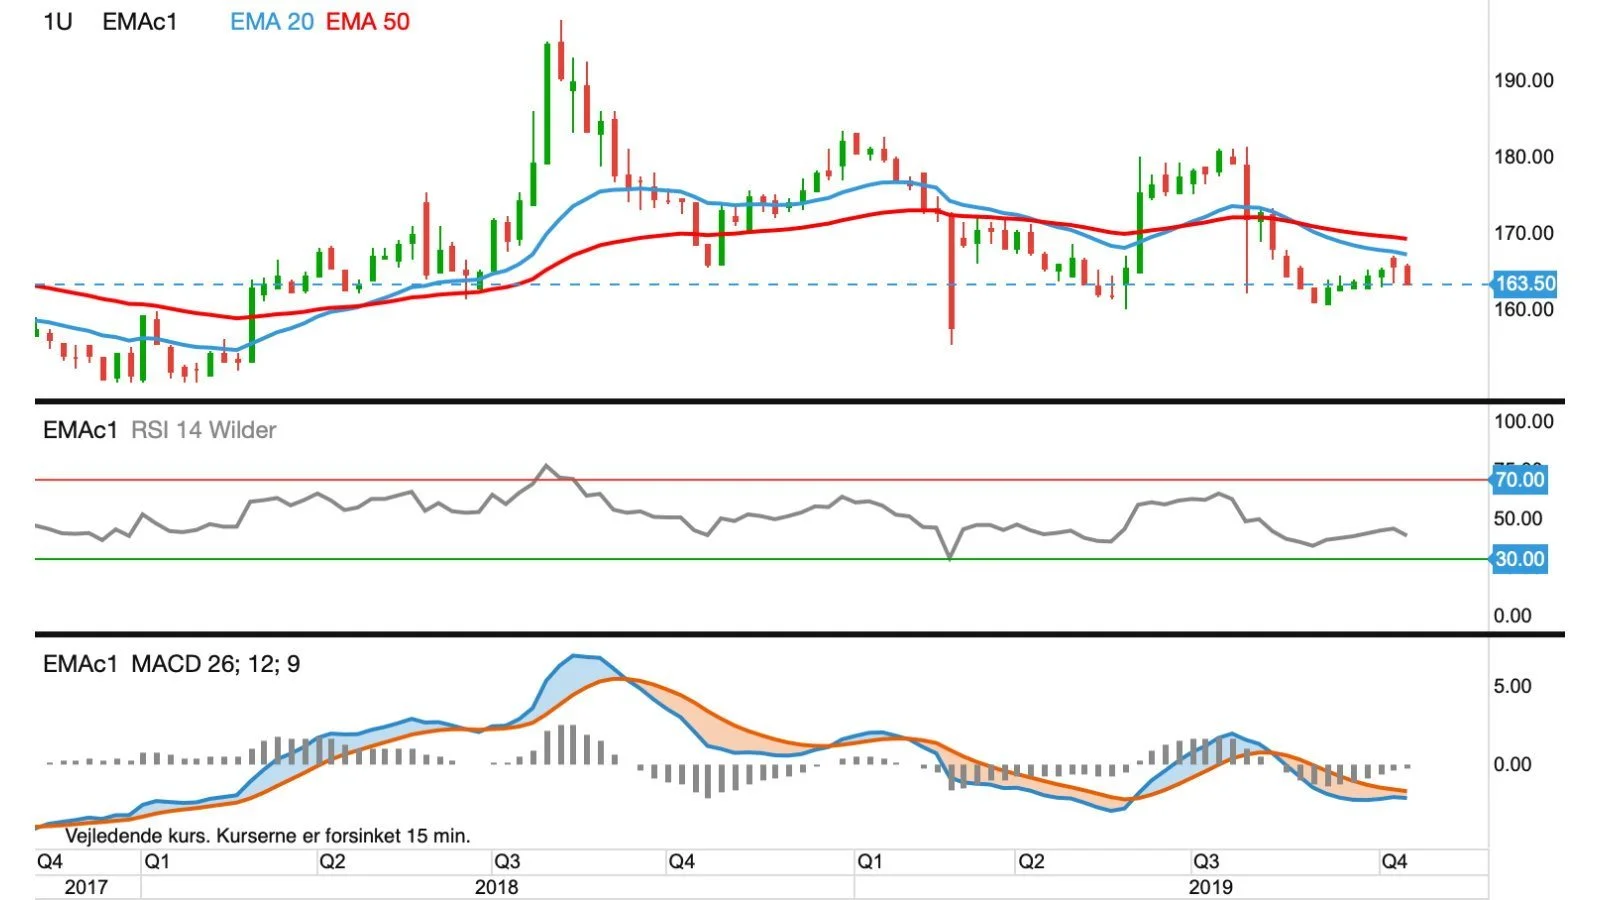Select the Q3 2018 timeline marker
This screenshot has height=900, width=1598.
point(506,862)
